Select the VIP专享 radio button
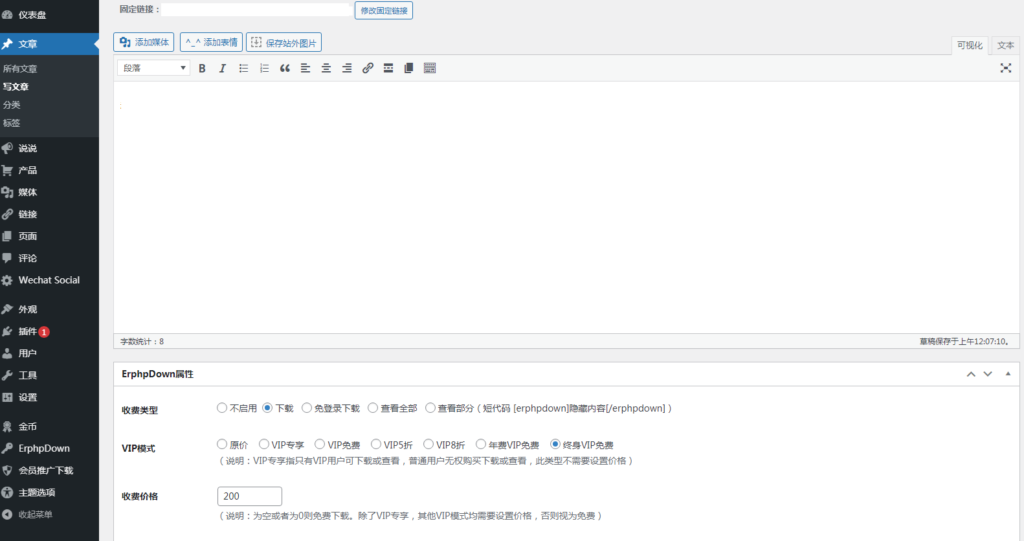1024x541 pixels. click(264, 444)
